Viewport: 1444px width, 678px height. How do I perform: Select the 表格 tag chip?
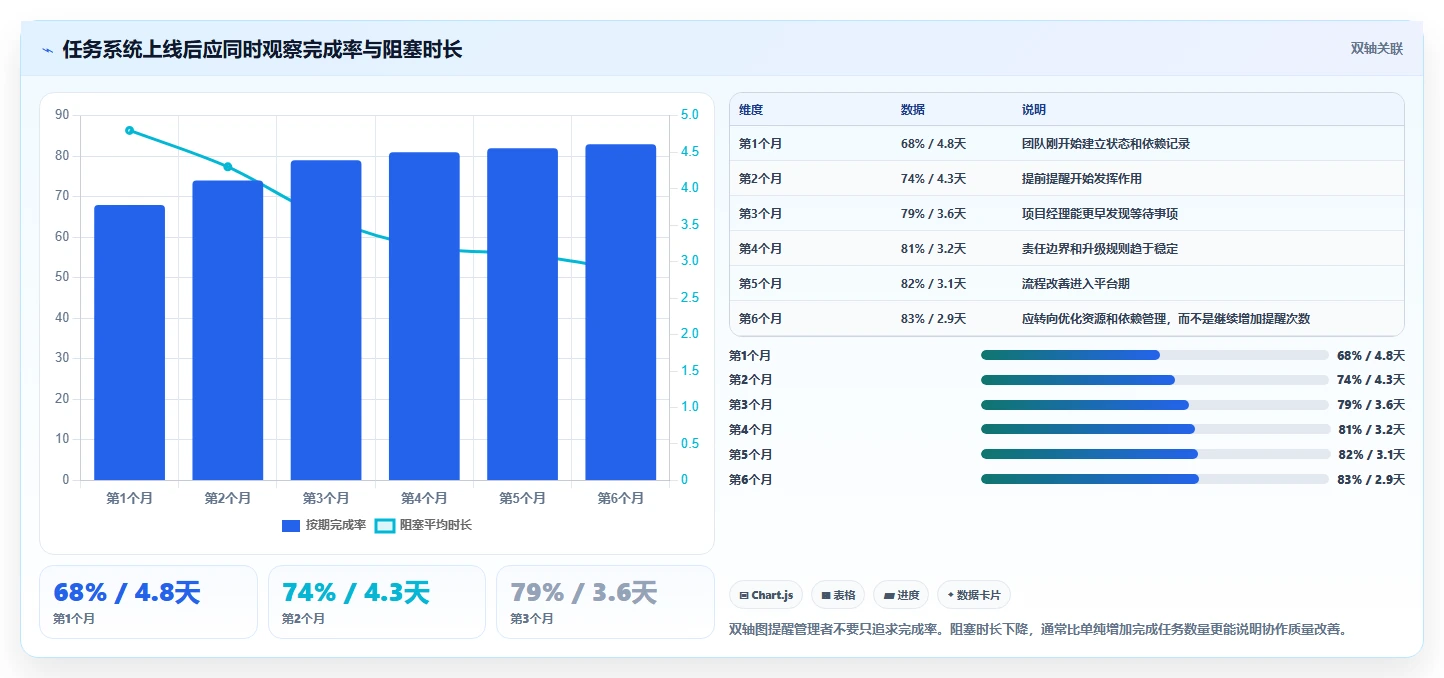pos(838,595)
